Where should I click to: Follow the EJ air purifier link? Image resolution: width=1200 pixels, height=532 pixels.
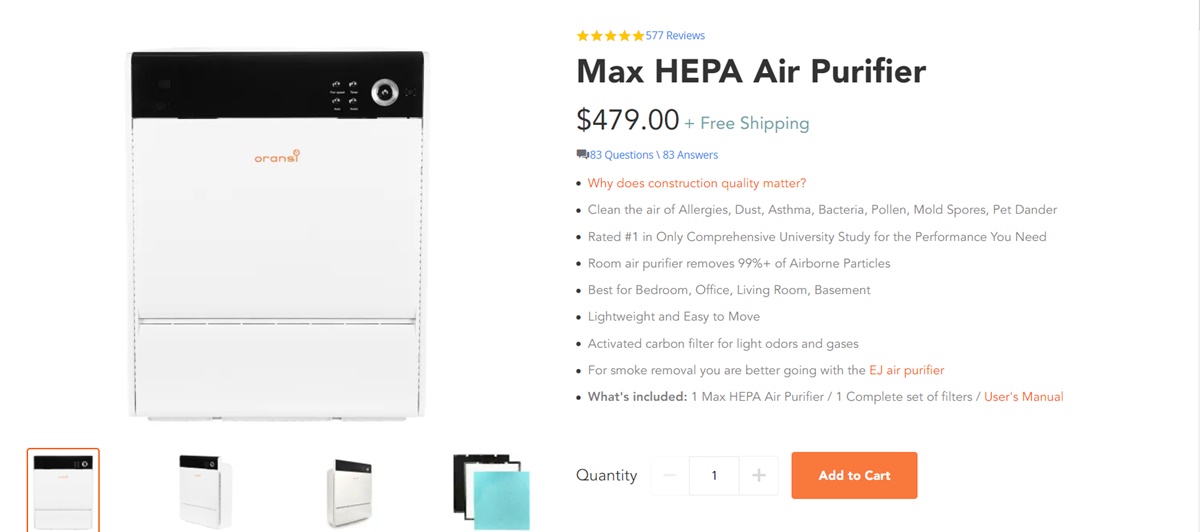[906, 370]
